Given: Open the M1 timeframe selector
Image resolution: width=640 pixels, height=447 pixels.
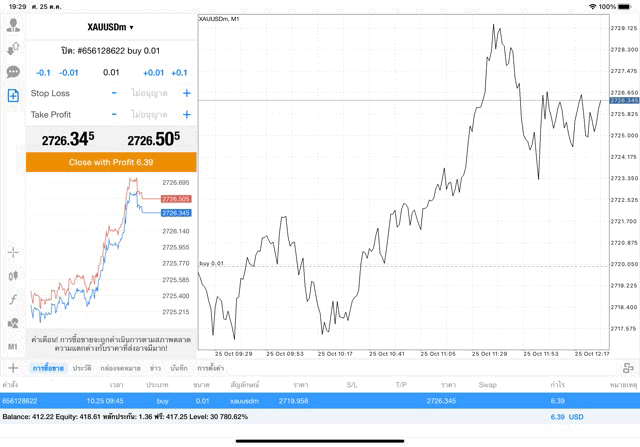Looking at the screenshot, I should [13, 346].
